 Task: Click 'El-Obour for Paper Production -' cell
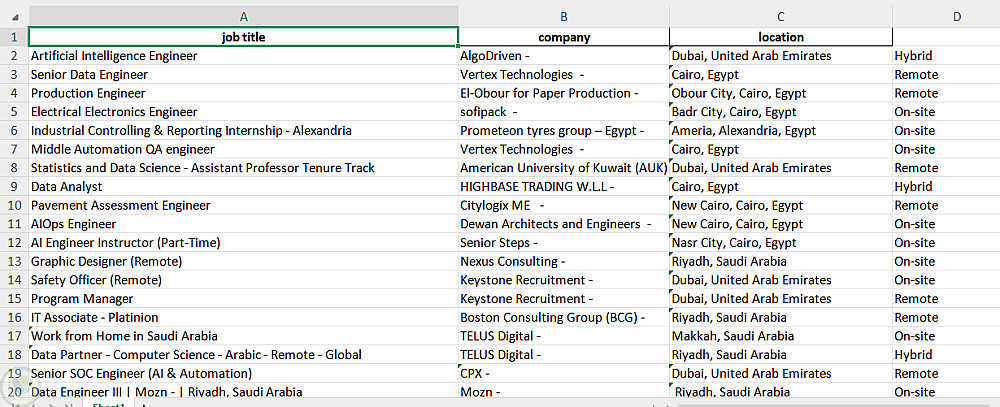[x=564, y=93]
